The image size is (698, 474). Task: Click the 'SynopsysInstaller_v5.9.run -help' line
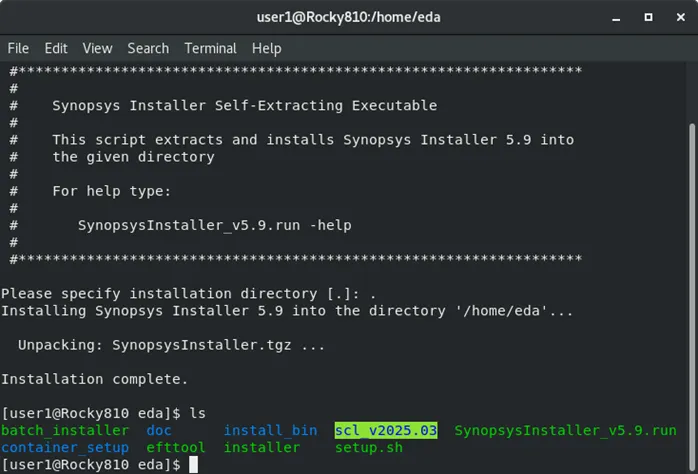coord(215,225)
